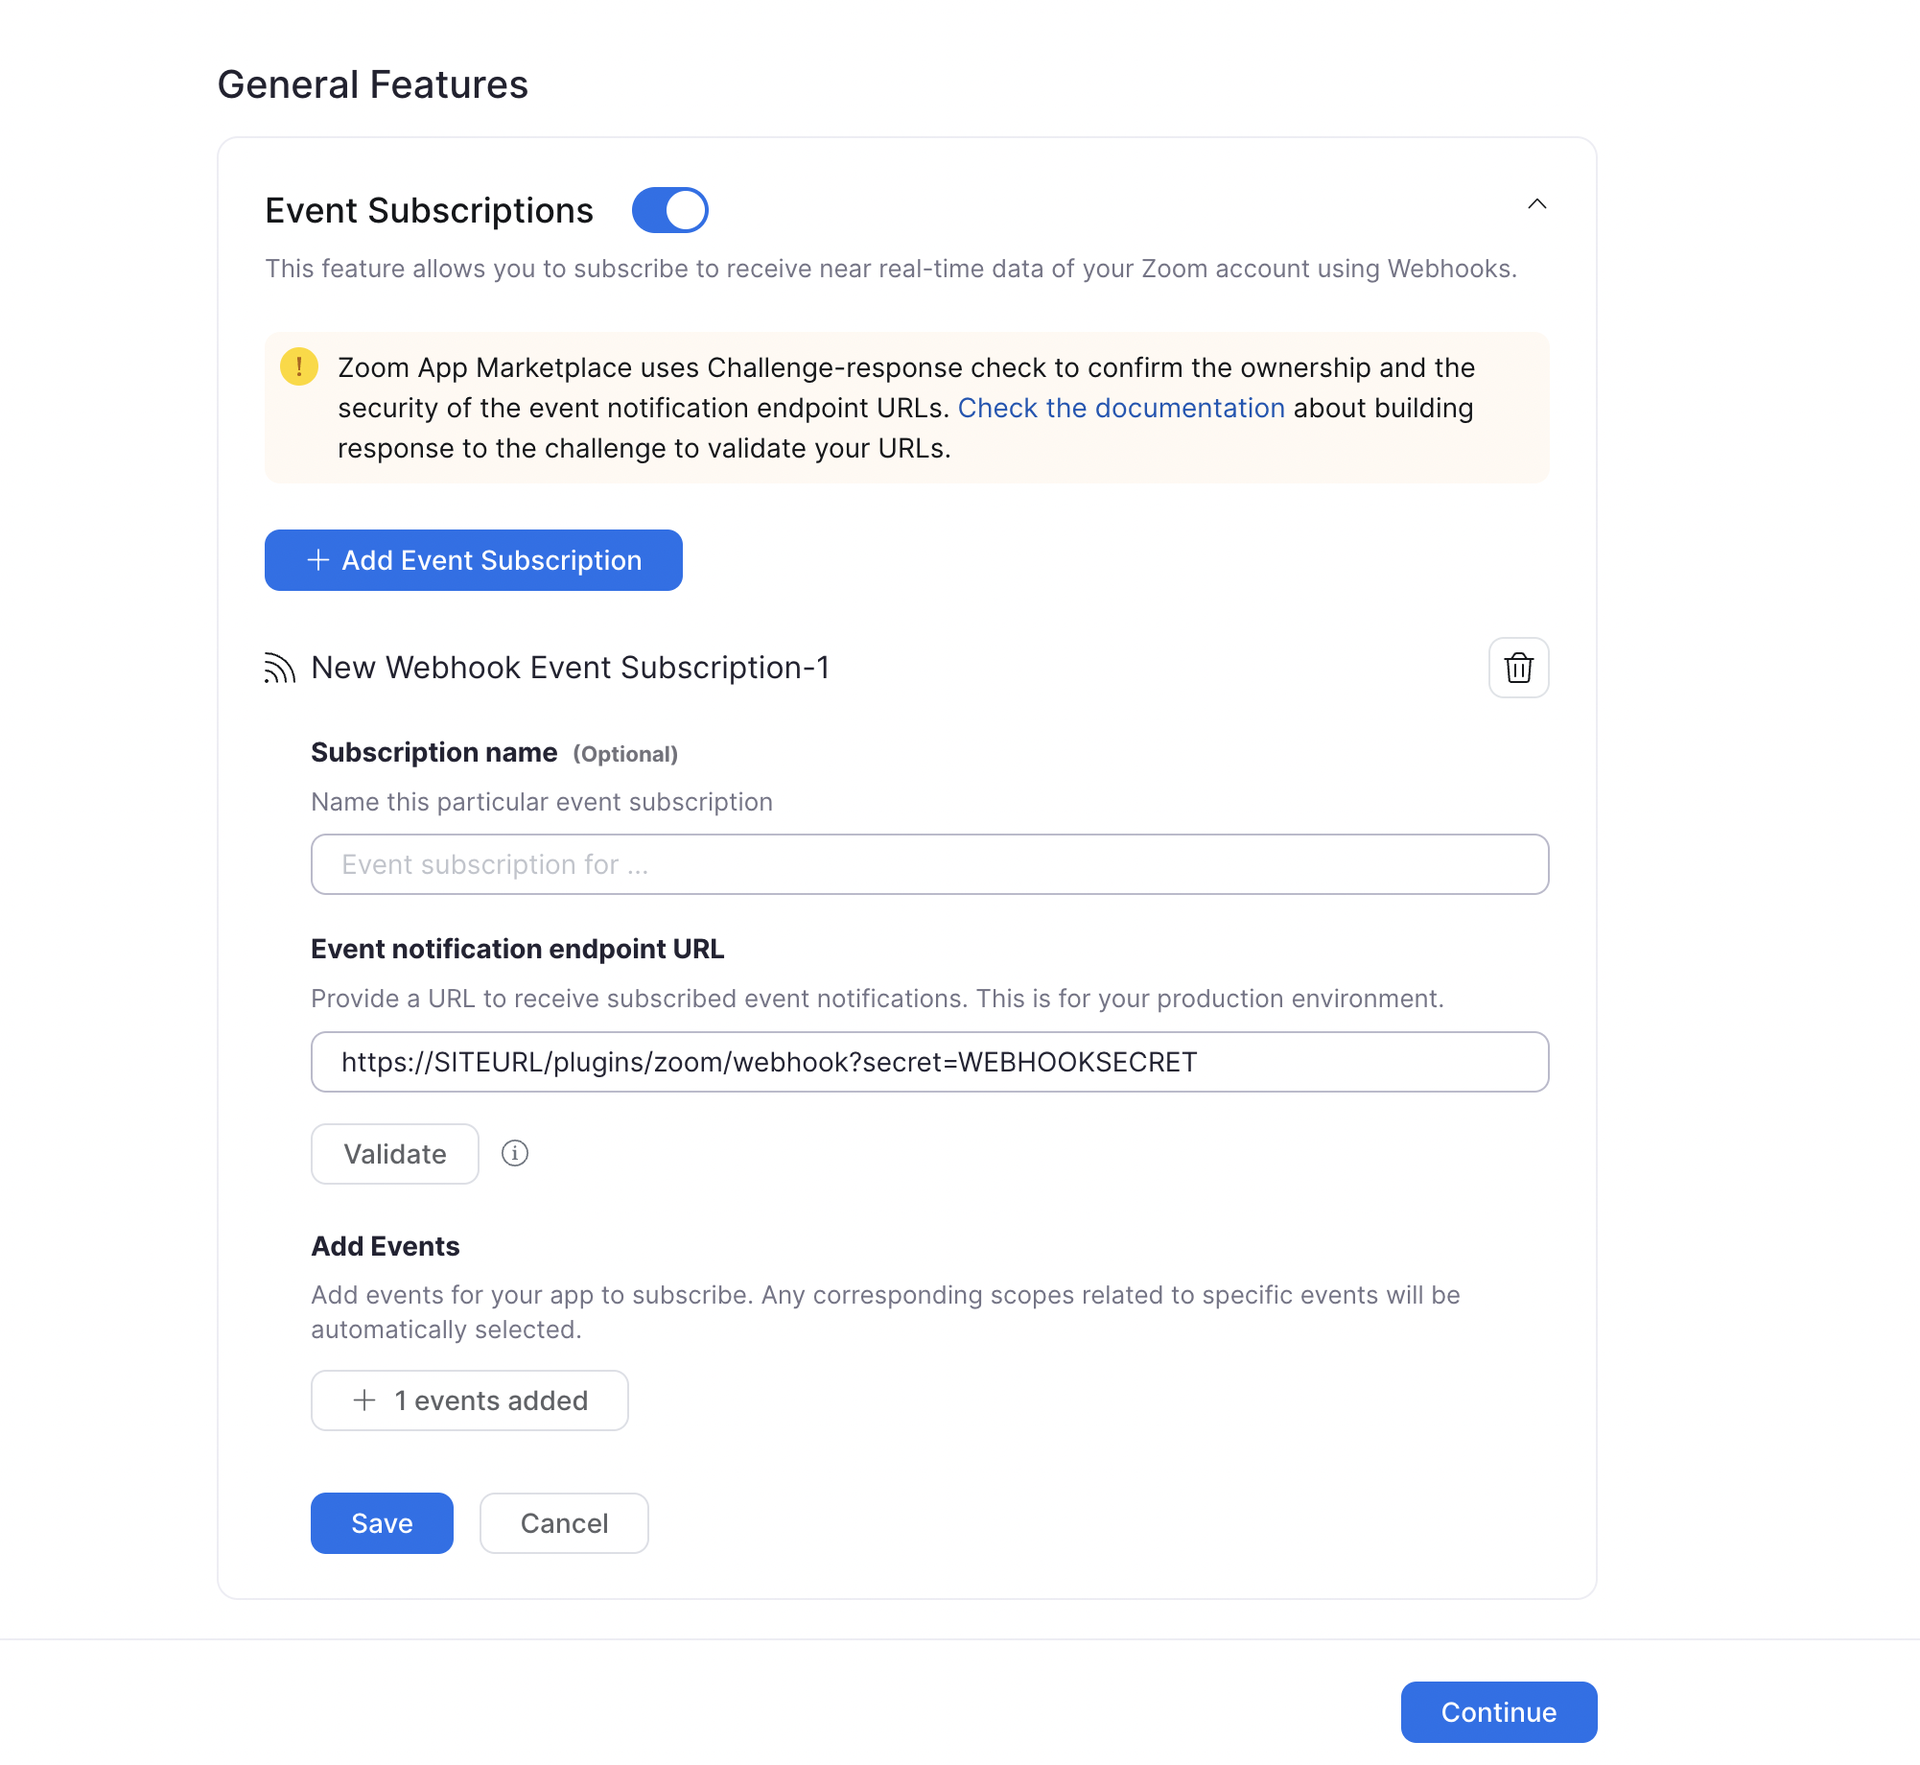The image size is (1920, 1765).
Task: Open the 1 events added selector
Action: 469,1400
